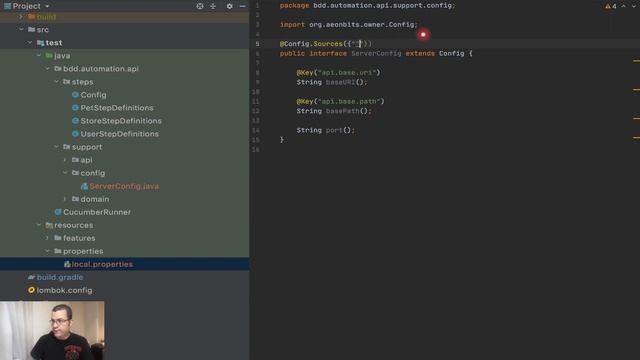Click the java folder icon
This screenshot has height=360, width=640.
point(49,56)
